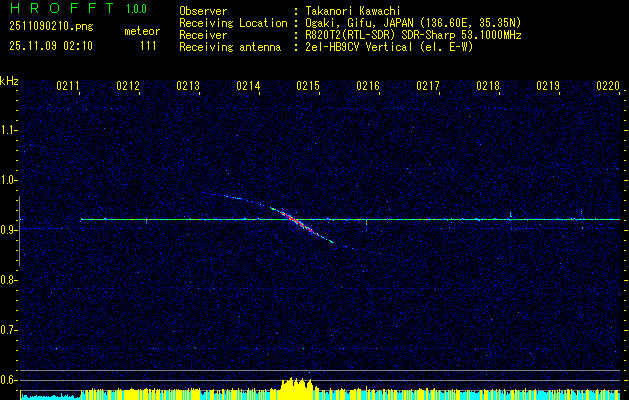Click time marker 0216
Screen dimensions: 629x400
(368, 85)
